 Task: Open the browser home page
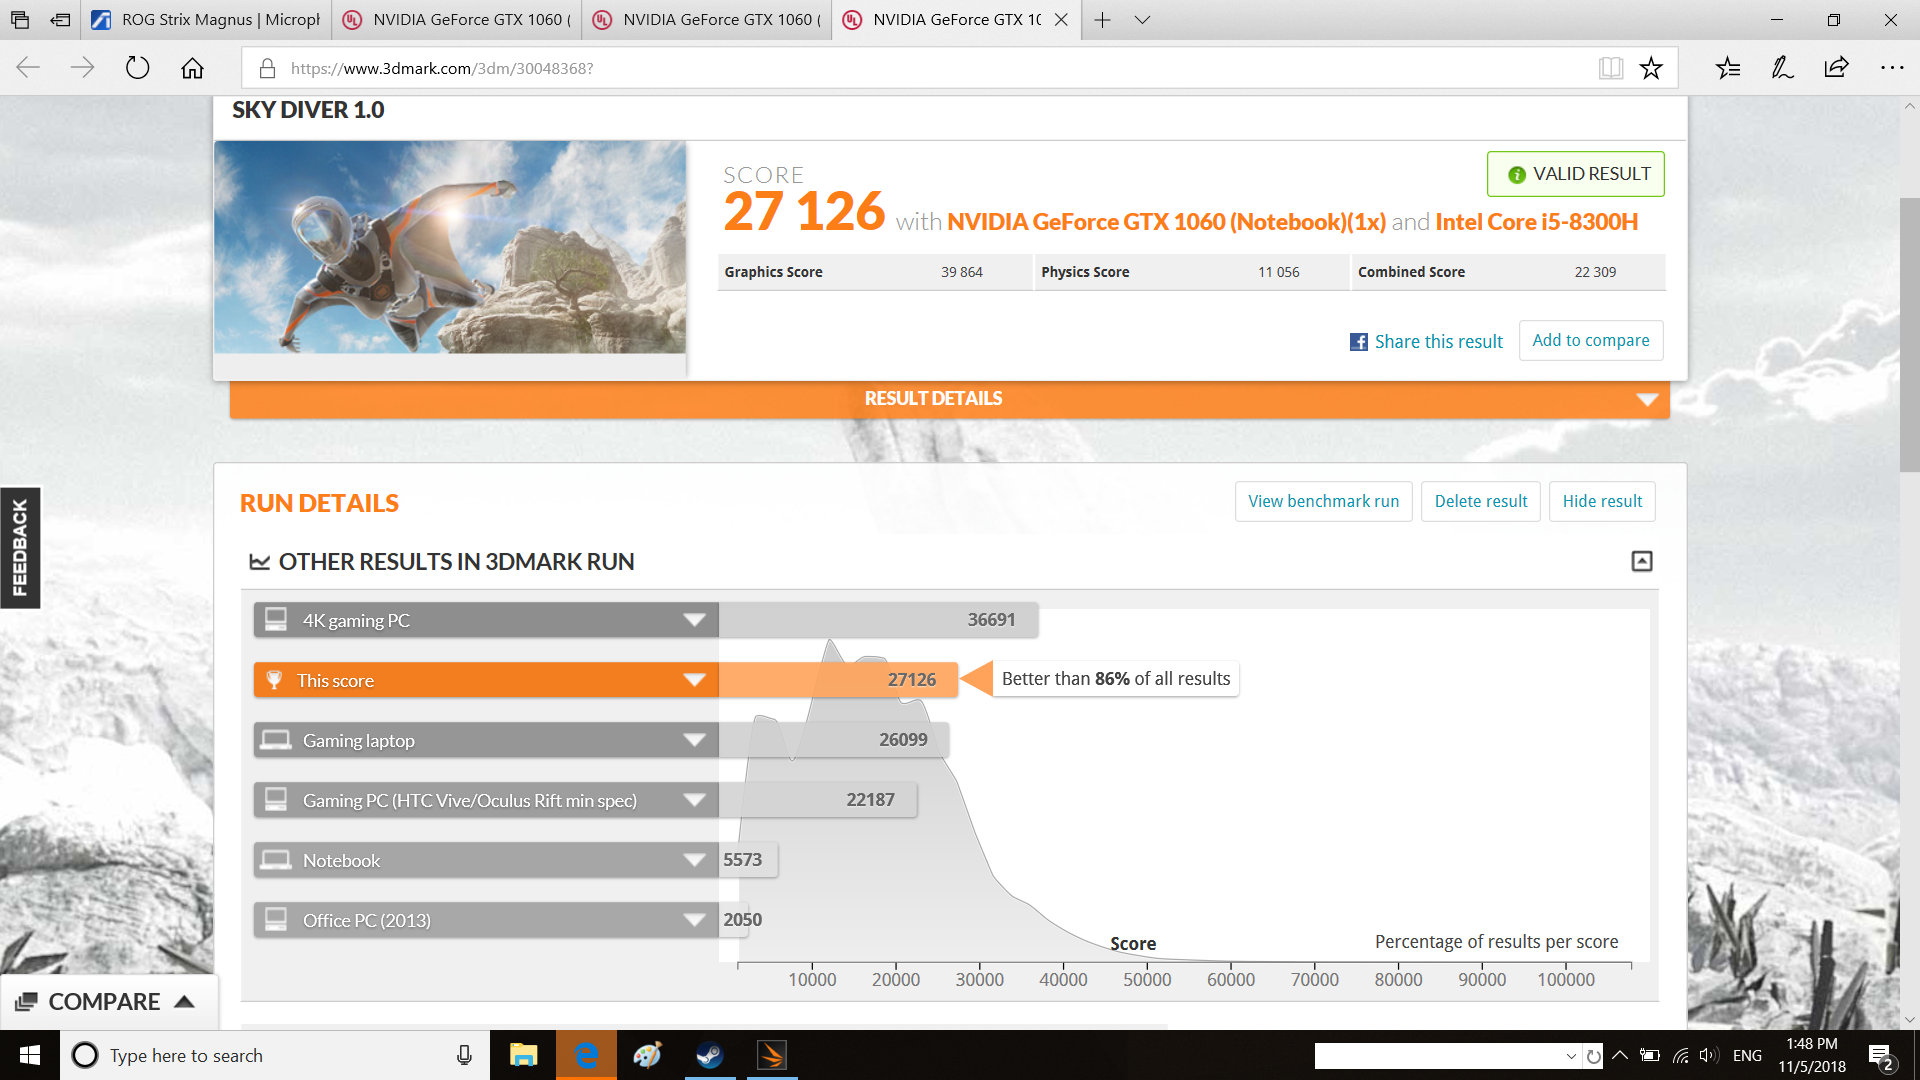[x=192, y=68]
